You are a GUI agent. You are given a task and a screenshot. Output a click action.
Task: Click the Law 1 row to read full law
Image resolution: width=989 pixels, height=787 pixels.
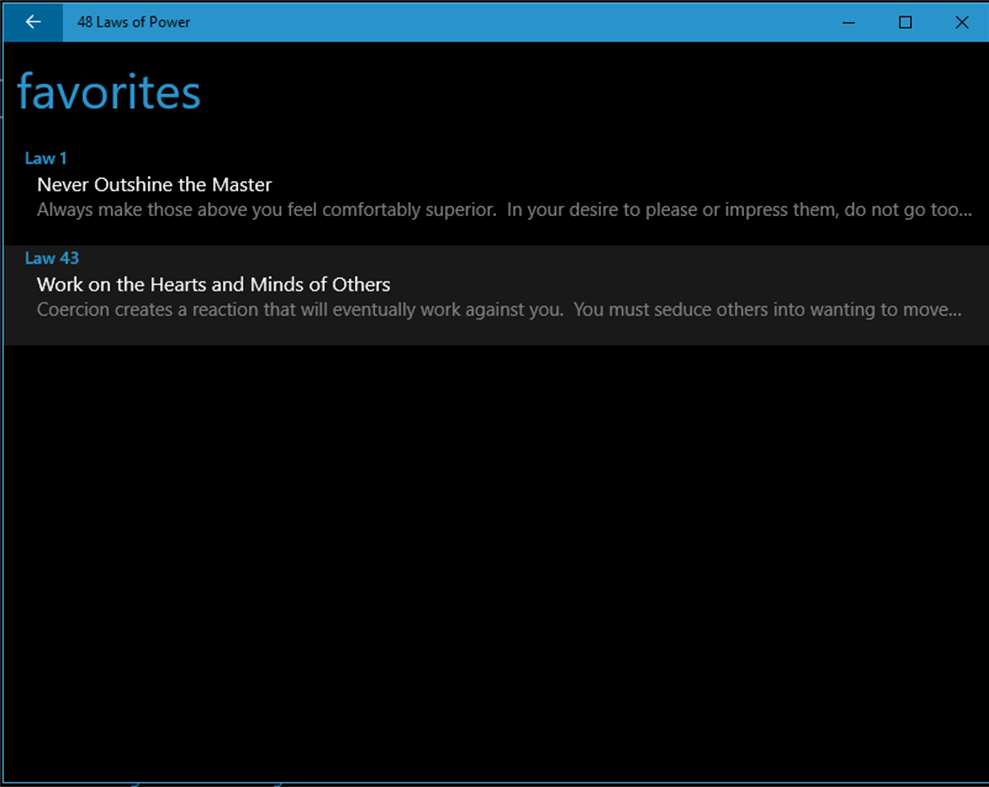point(400,185)
